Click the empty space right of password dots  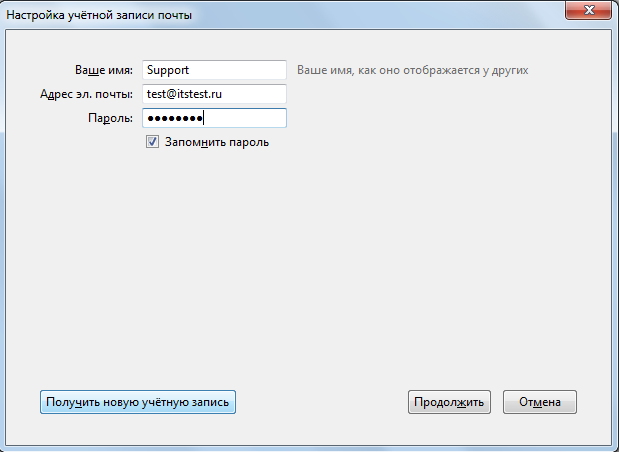pos(245,118)
